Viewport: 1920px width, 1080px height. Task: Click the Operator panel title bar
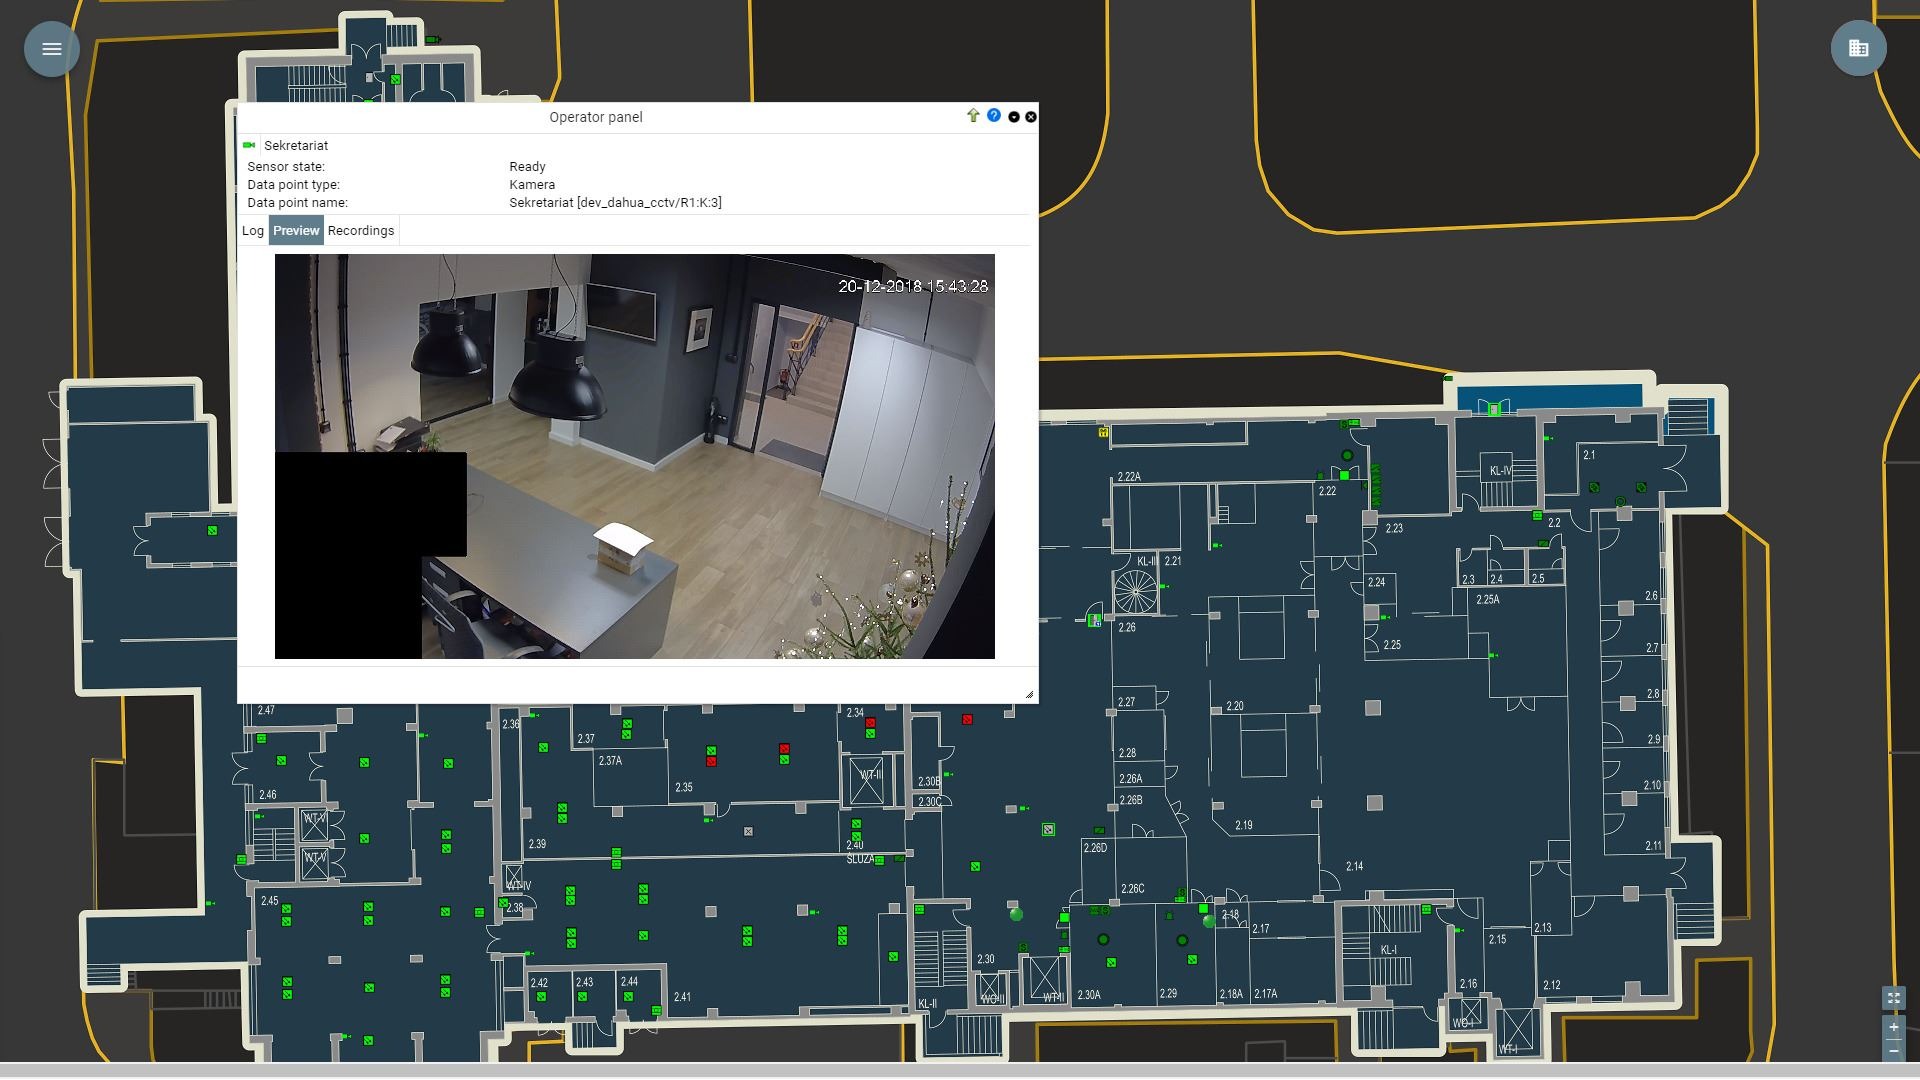[596, 117]
